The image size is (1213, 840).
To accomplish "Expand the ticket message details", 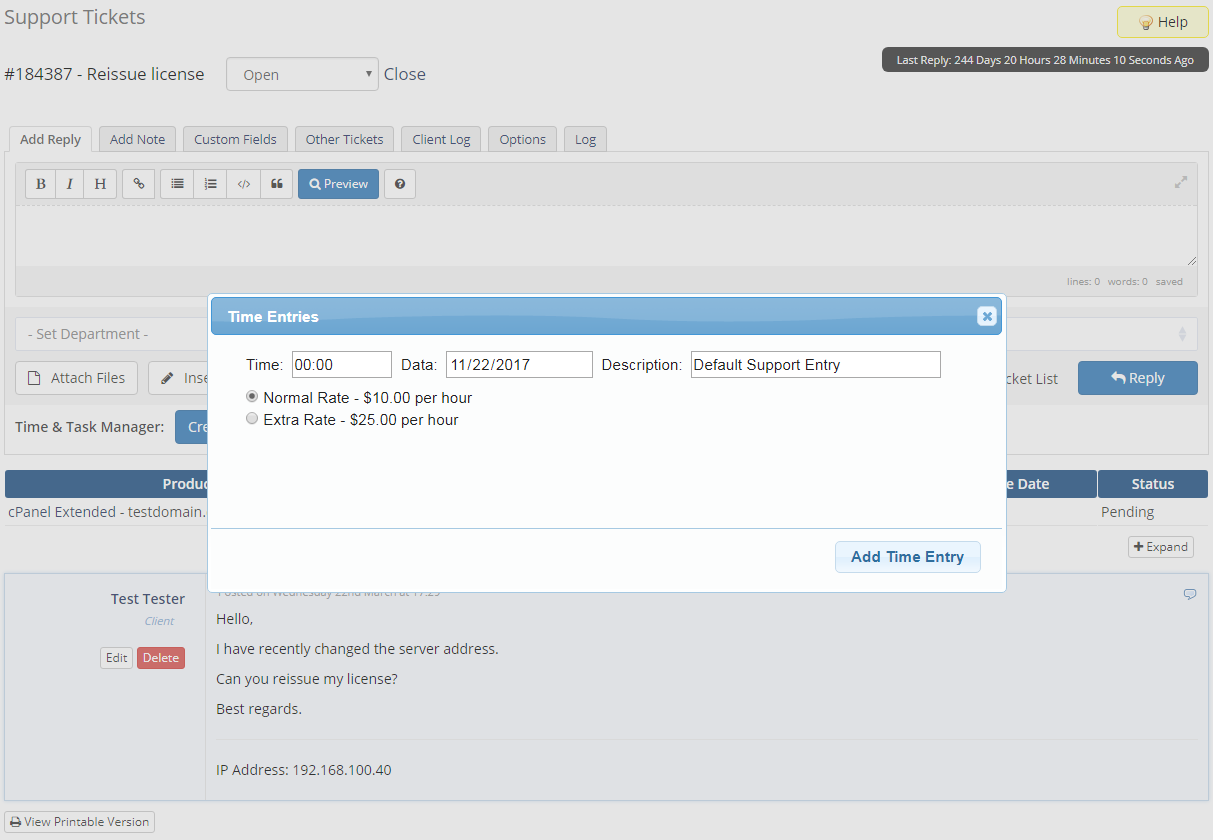I will point(1160,546).
